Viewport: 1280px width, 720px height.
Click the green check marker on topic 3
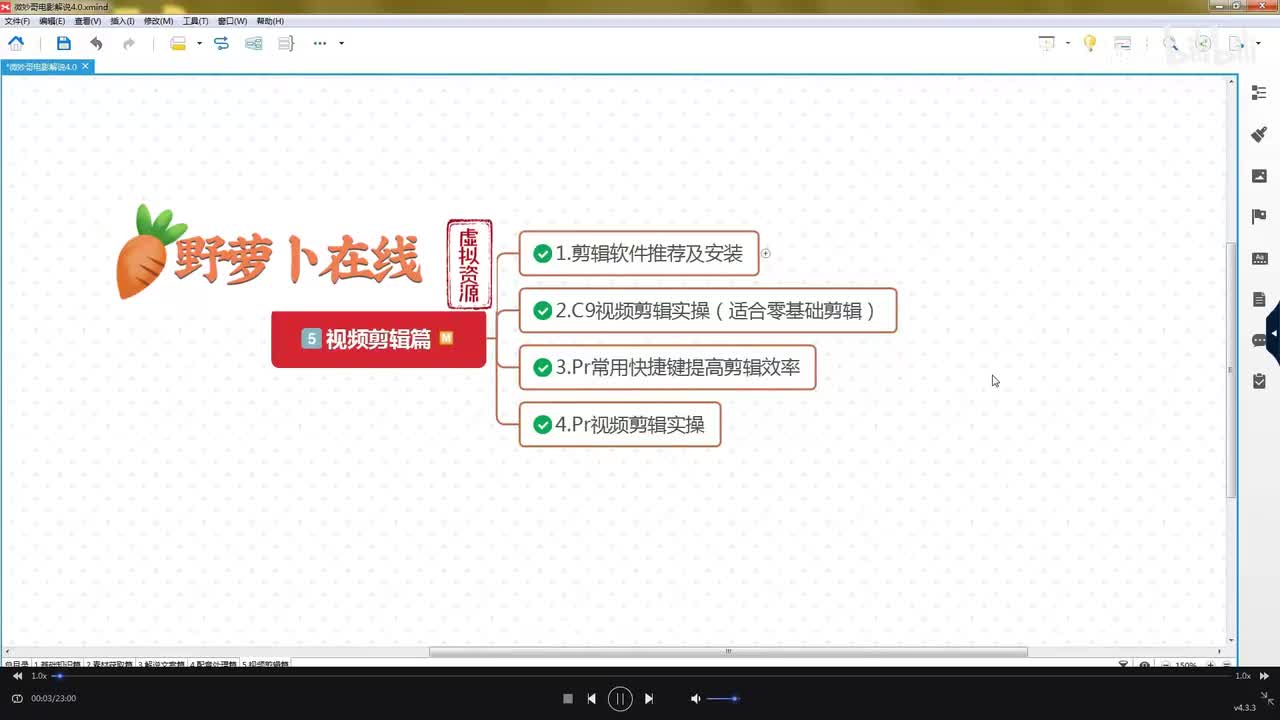pos(542,368)
